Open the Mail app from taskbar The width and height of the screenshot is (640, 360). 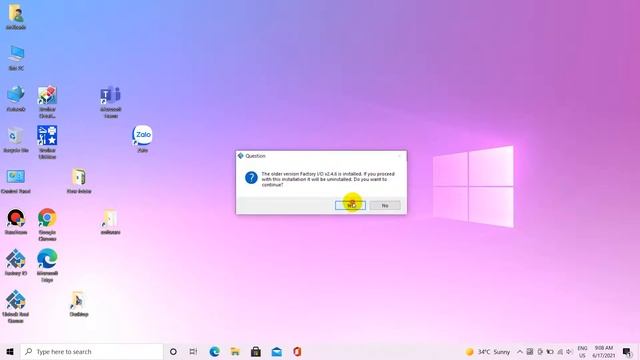tap(277, 351)
